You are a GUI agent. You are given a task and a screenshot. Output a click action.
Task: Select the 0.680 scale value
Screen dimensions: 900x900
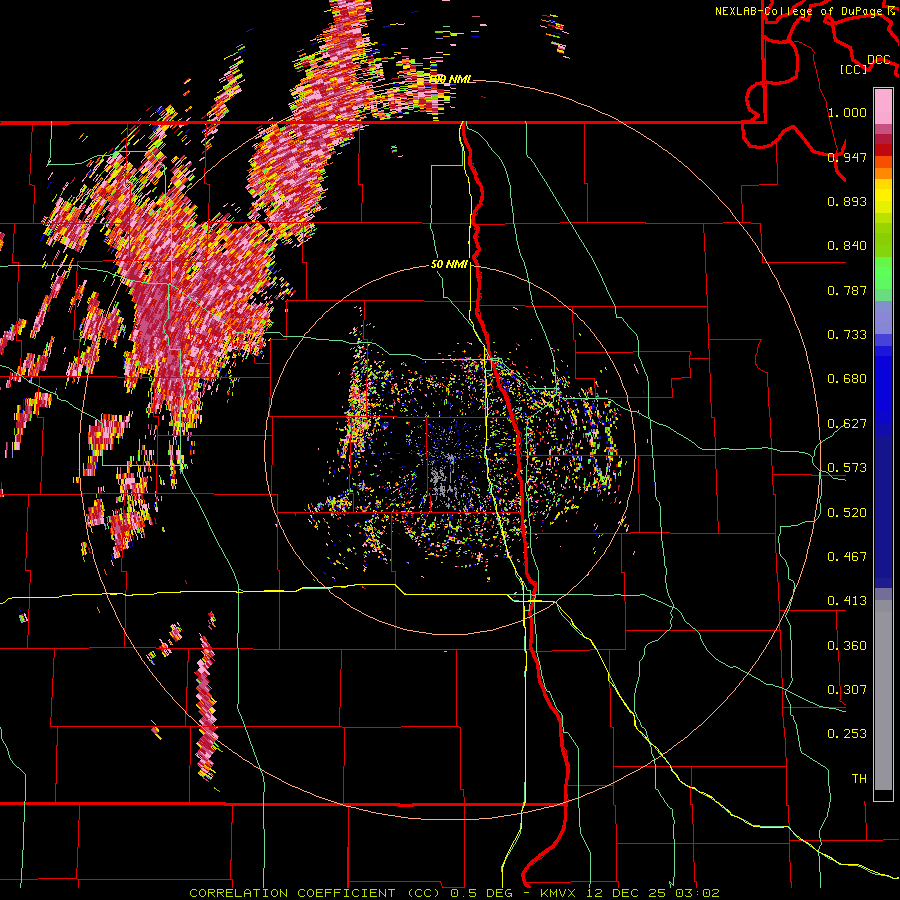pyautogui.click(x=847, y=379)
